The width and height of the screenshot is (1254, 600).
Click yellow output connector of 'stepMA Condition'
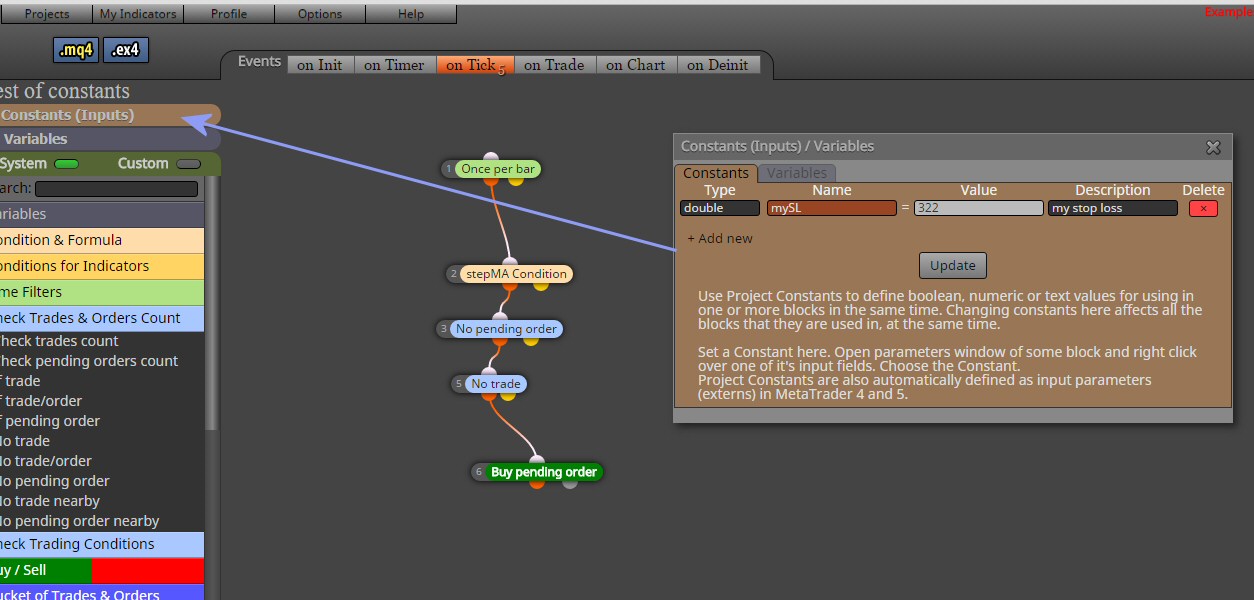tap(541, 285)
